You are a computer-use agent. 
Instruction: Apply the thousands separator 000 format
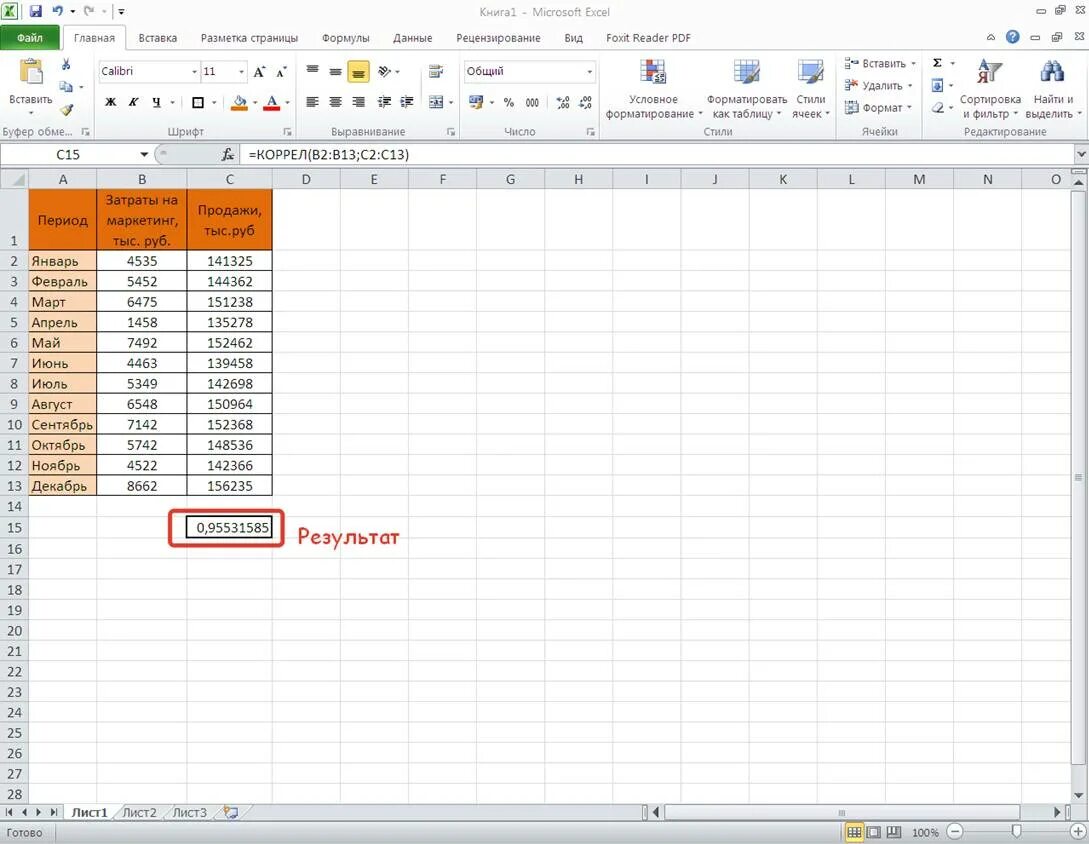click(532, 103)
